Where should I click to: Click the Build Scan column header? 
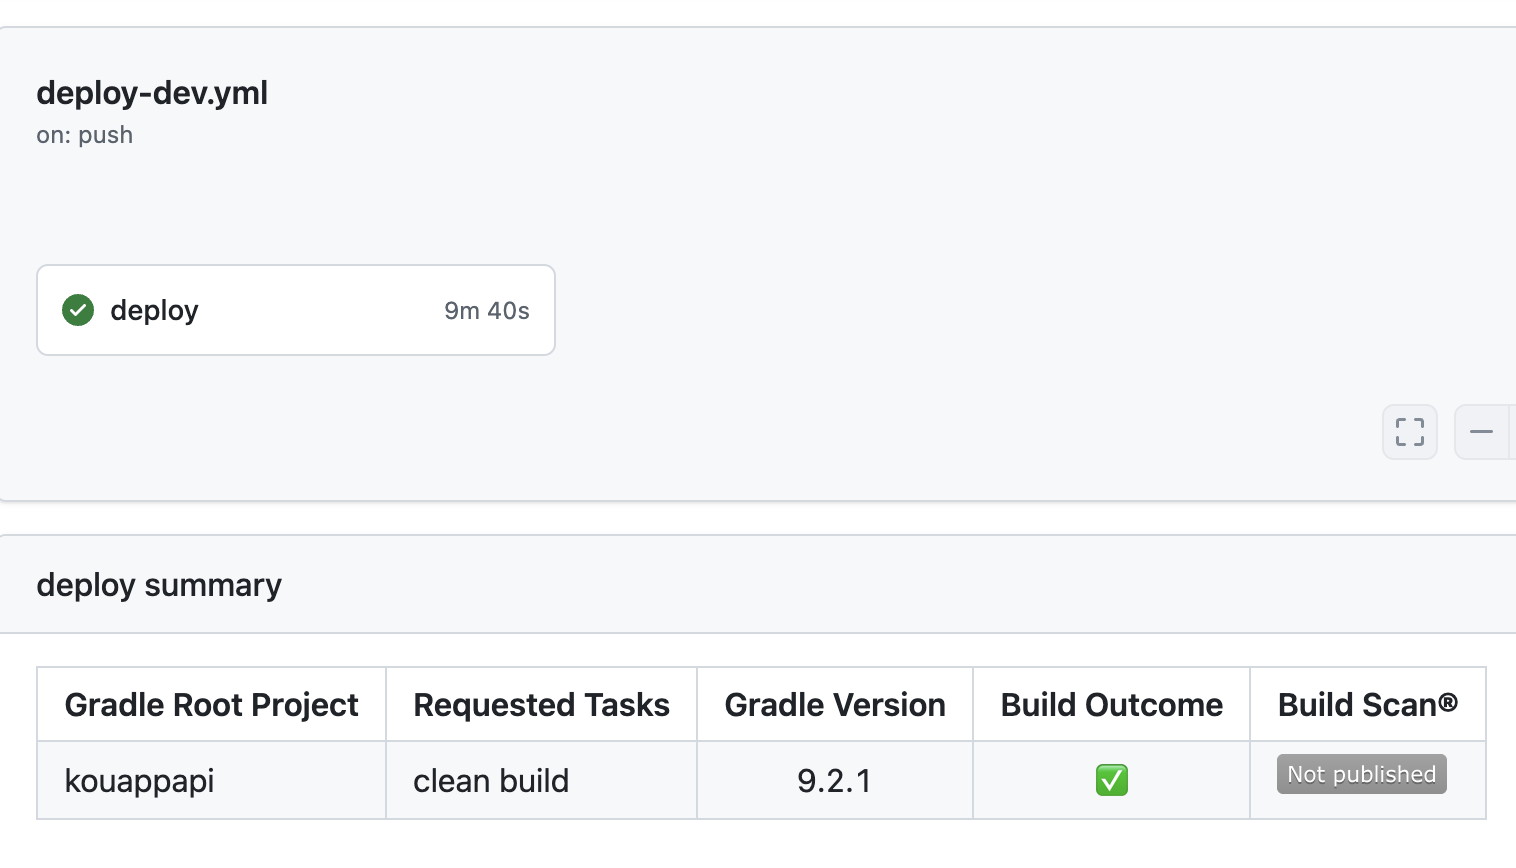coord(1367,705)
